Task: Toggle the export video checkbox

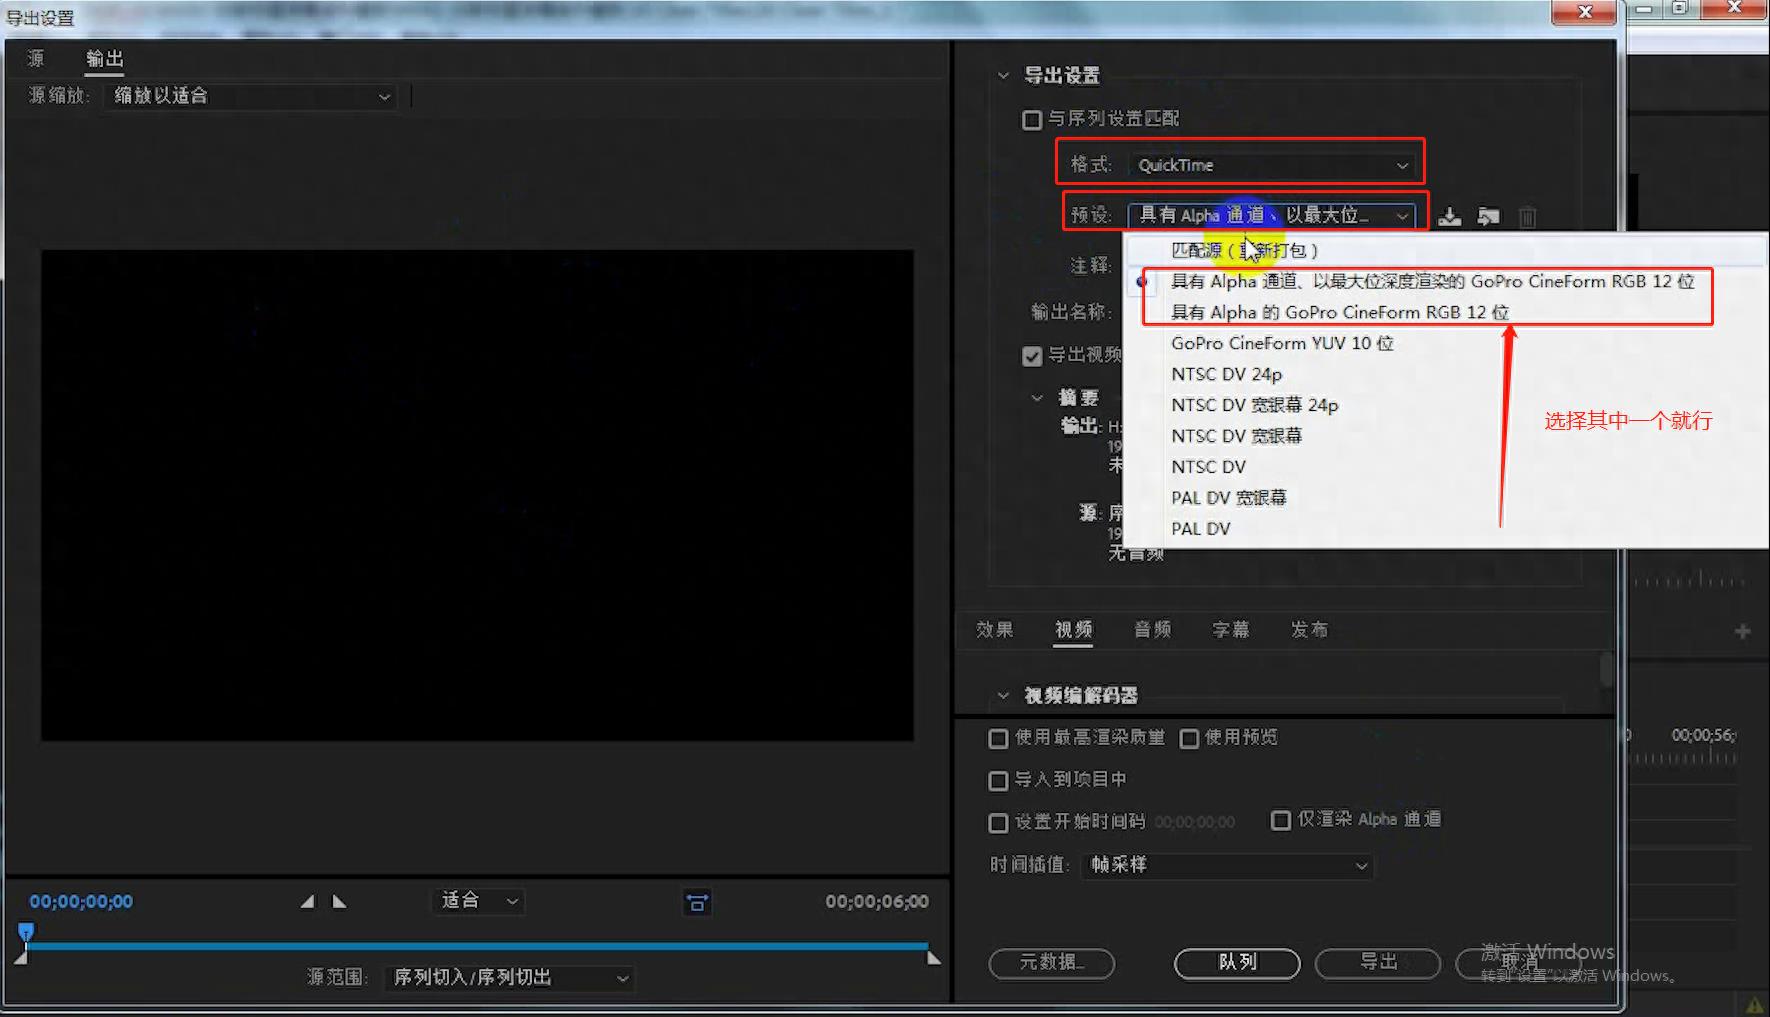Action: [x=1032, y=356]
